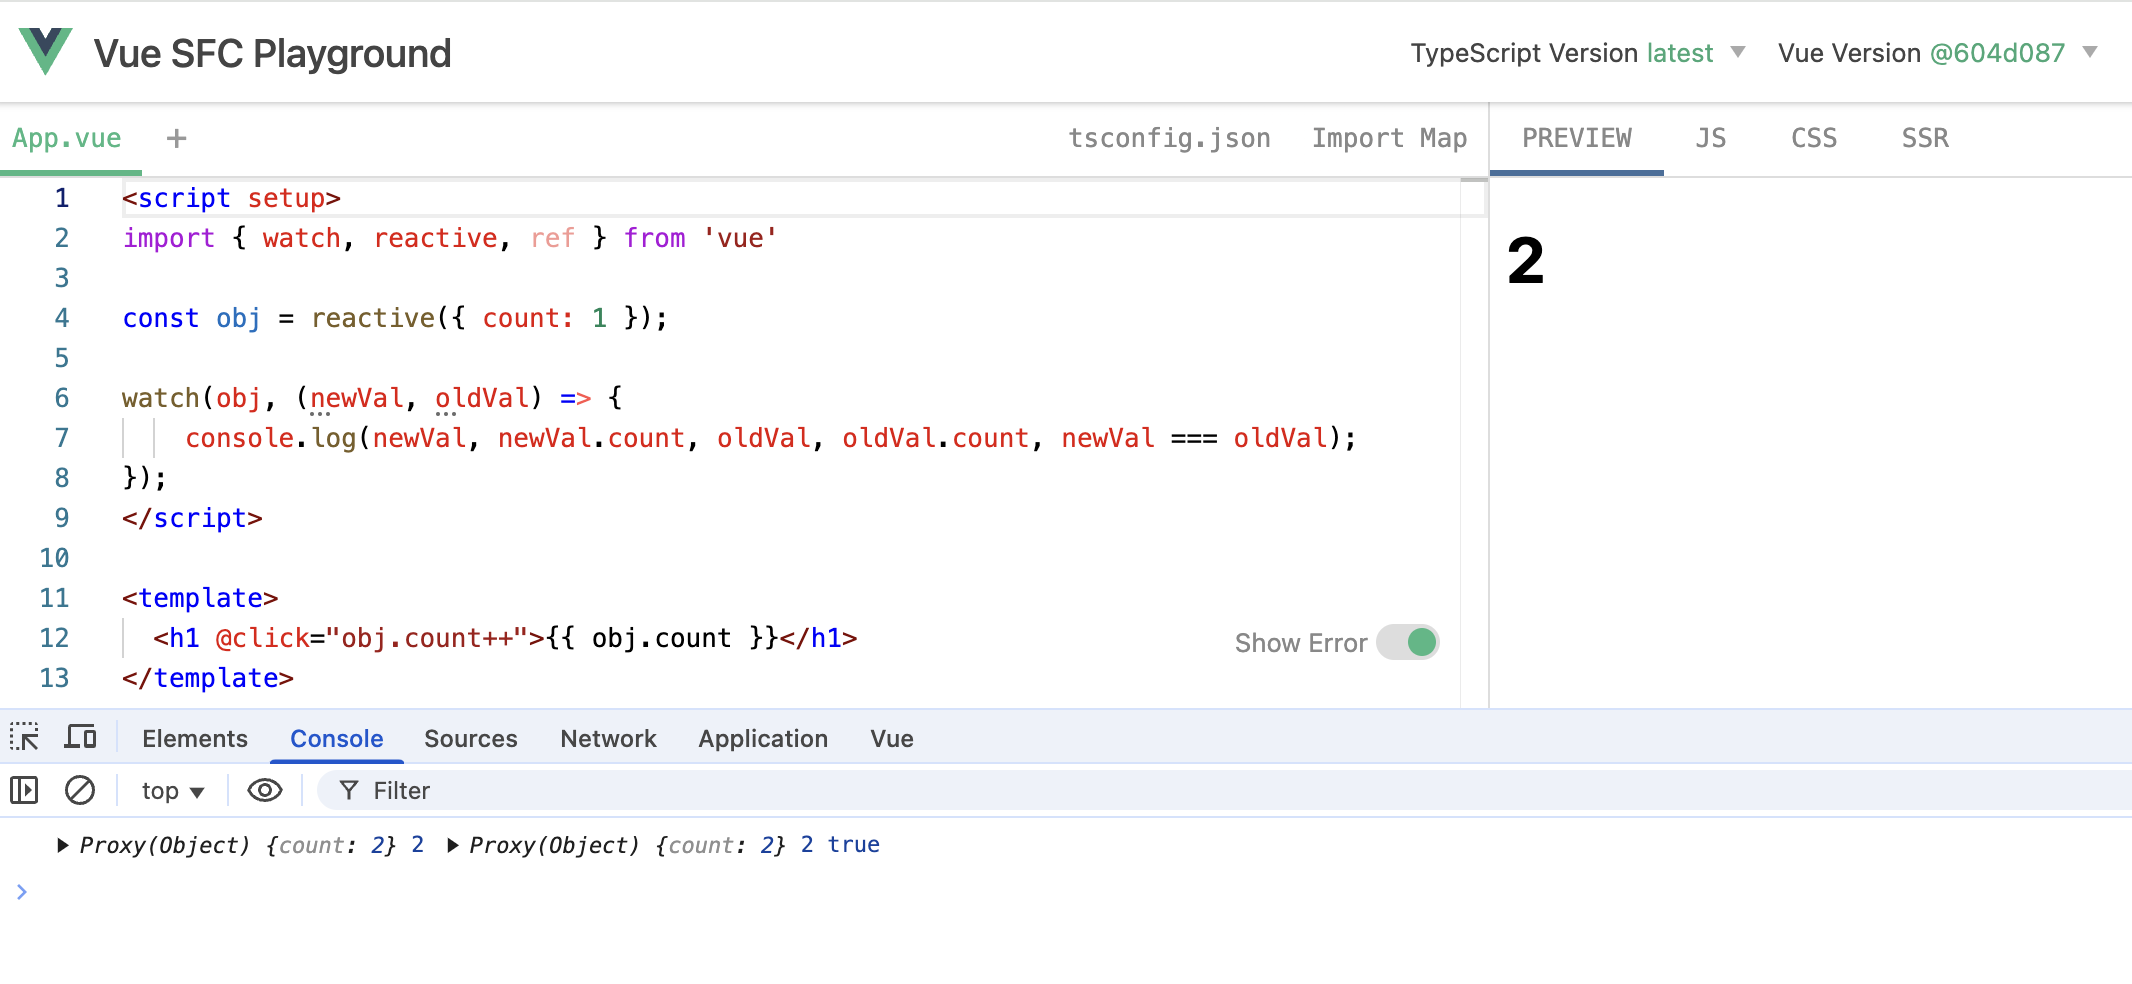Click the console prompt chevron

(21, 892)
